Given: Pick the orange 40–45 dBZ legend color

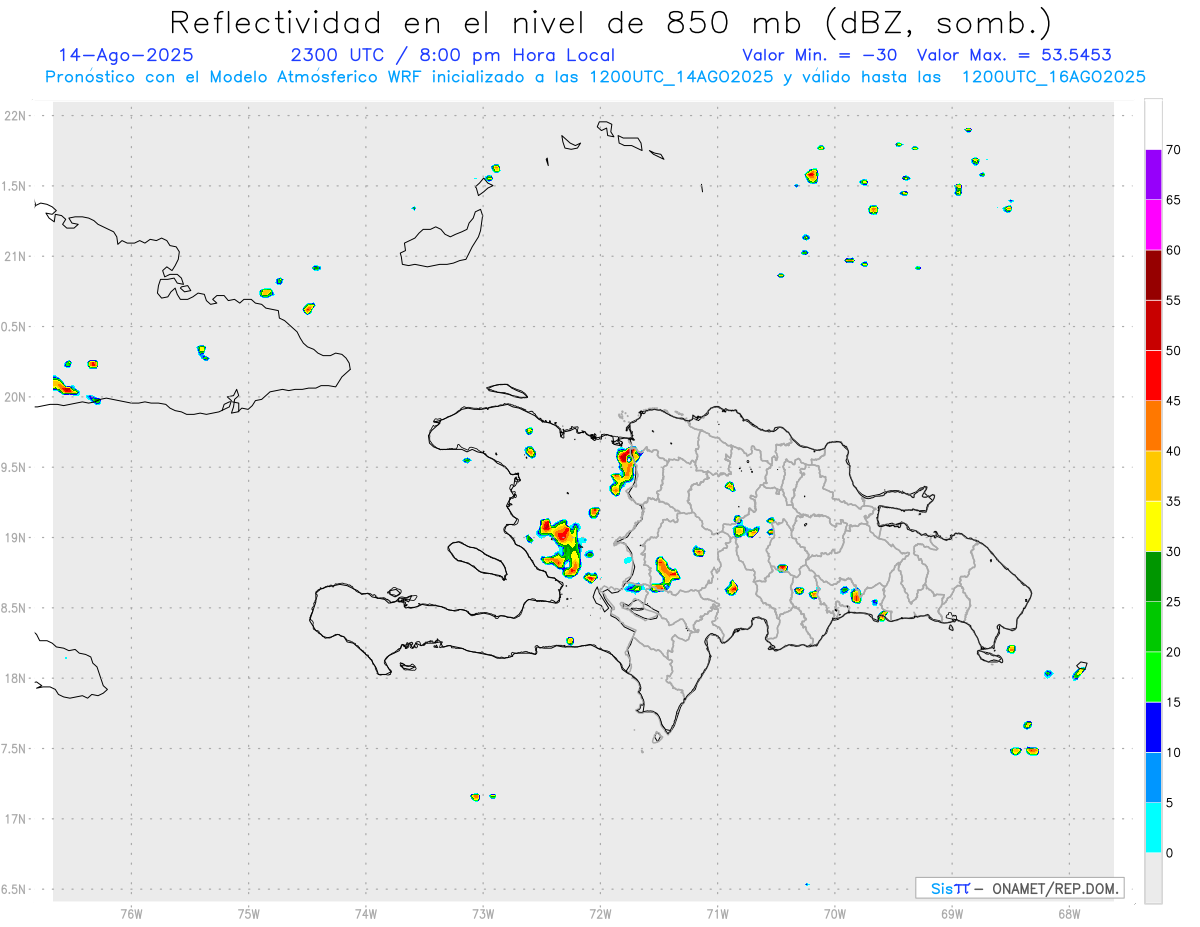Looking at the screenshot, I should 1153,426.
